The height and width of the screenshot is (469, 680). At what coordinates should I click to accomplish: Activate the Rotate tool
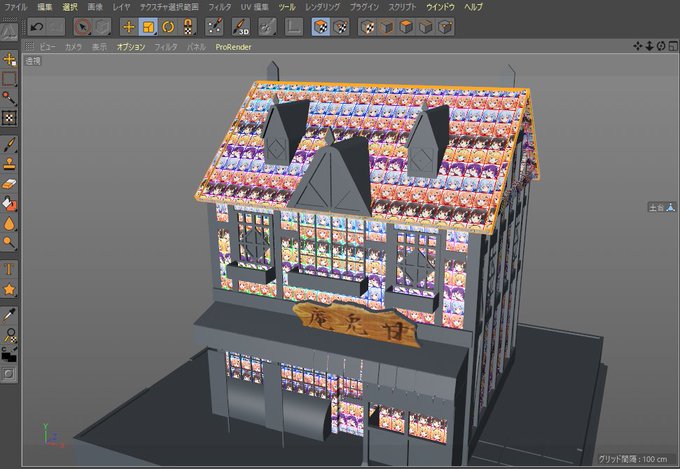pos(168,27)
